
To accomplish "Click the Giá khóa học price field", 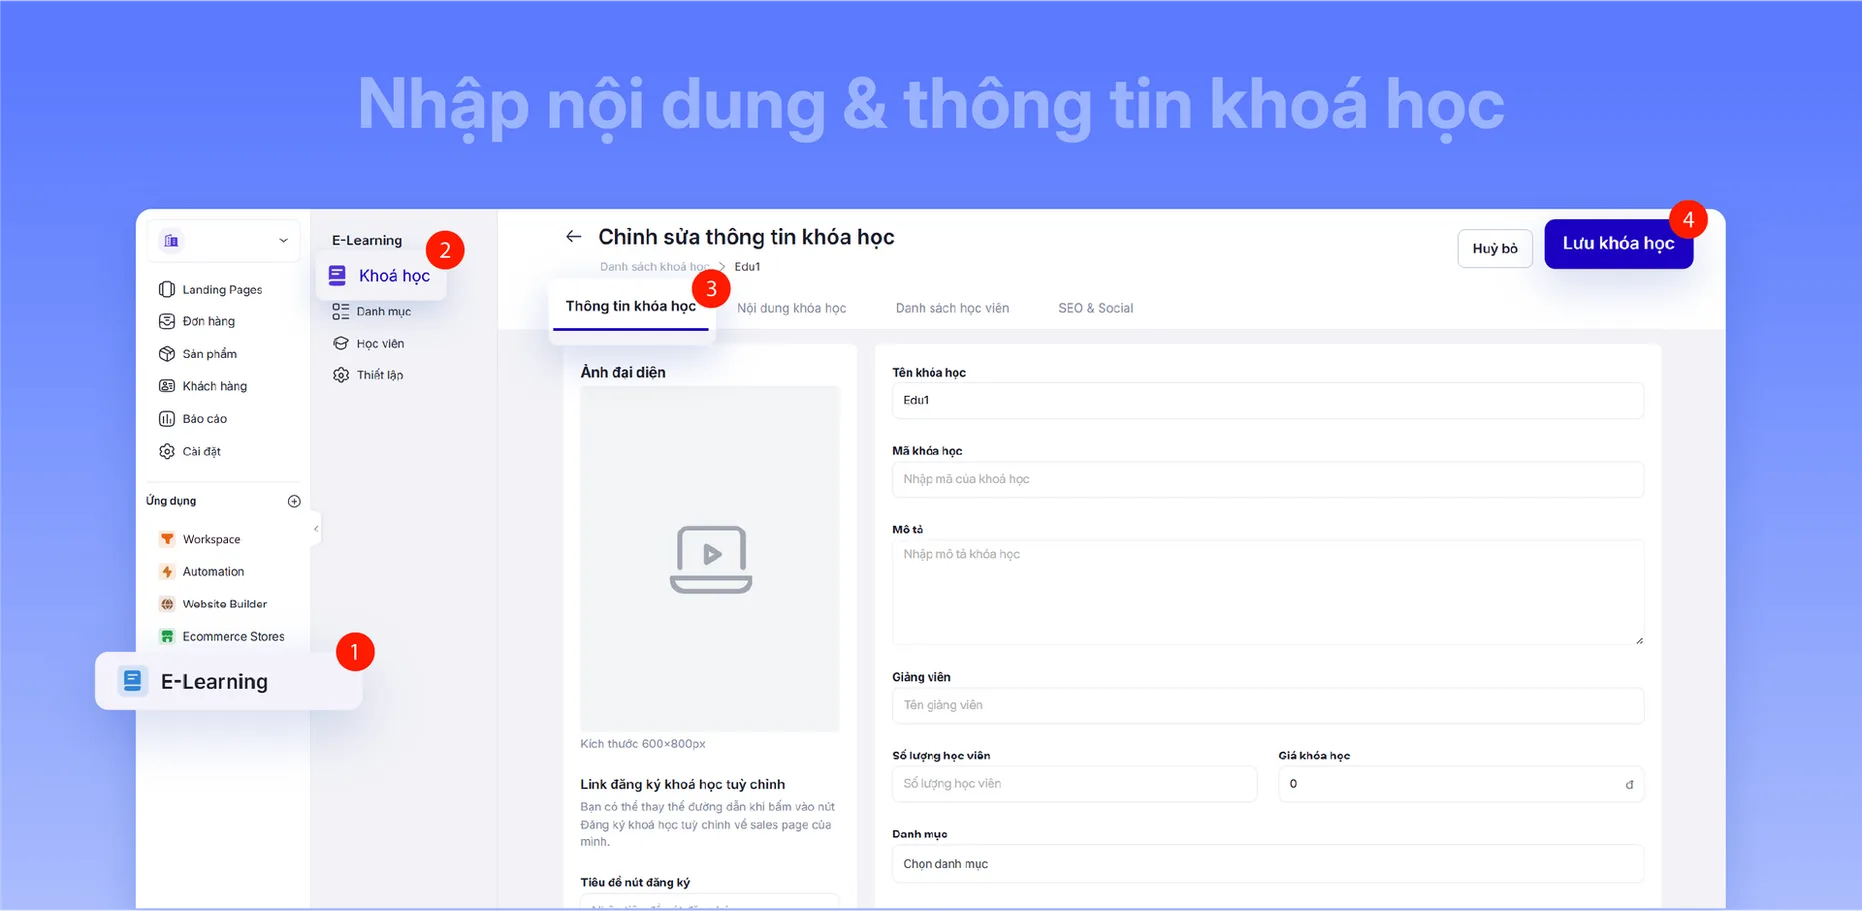I will pyautogui.click(x=1460, y=784).
